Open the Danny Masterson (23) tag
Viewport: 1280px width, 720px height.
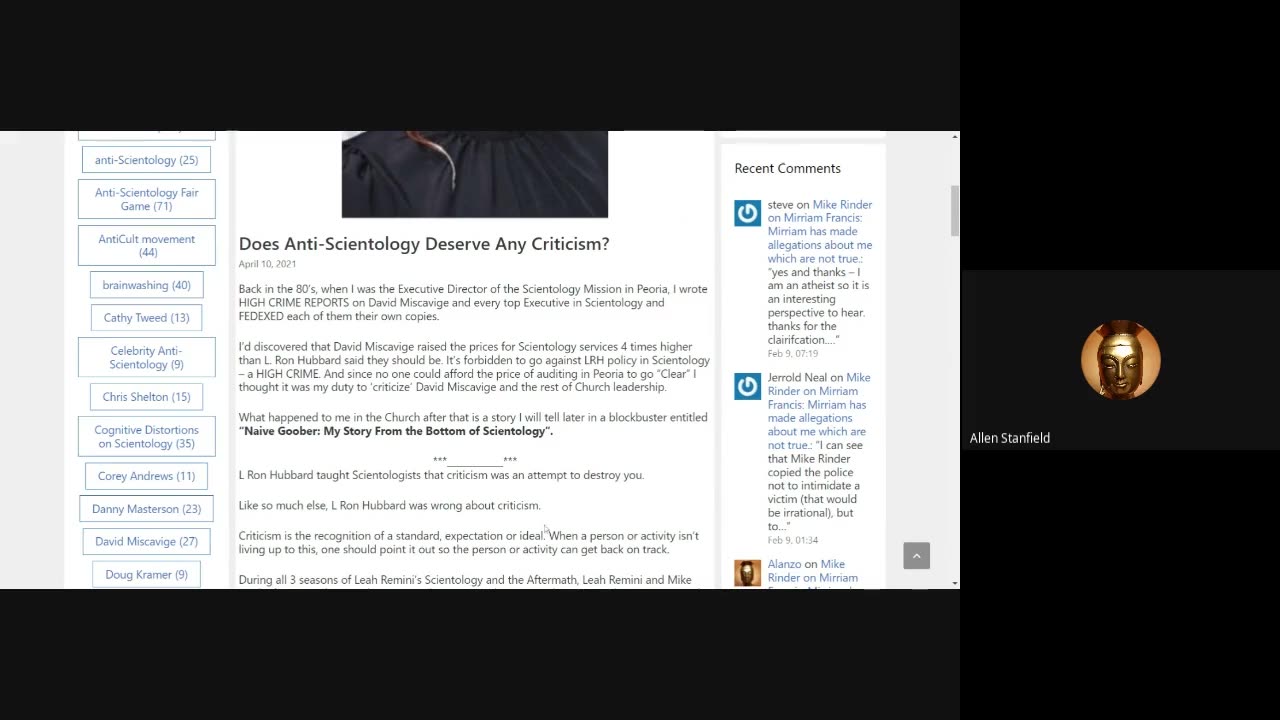click(x=146, y=509)
